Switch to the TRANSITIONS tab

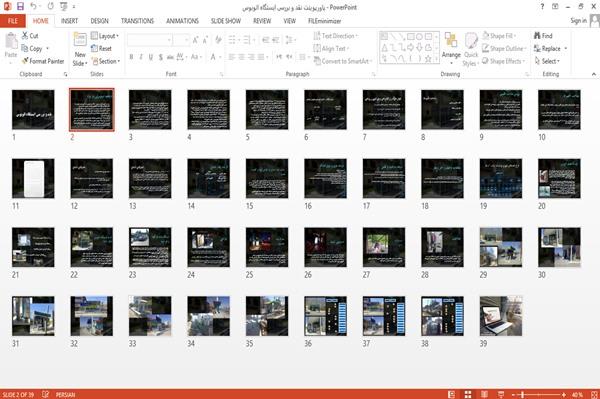[137, 21]
